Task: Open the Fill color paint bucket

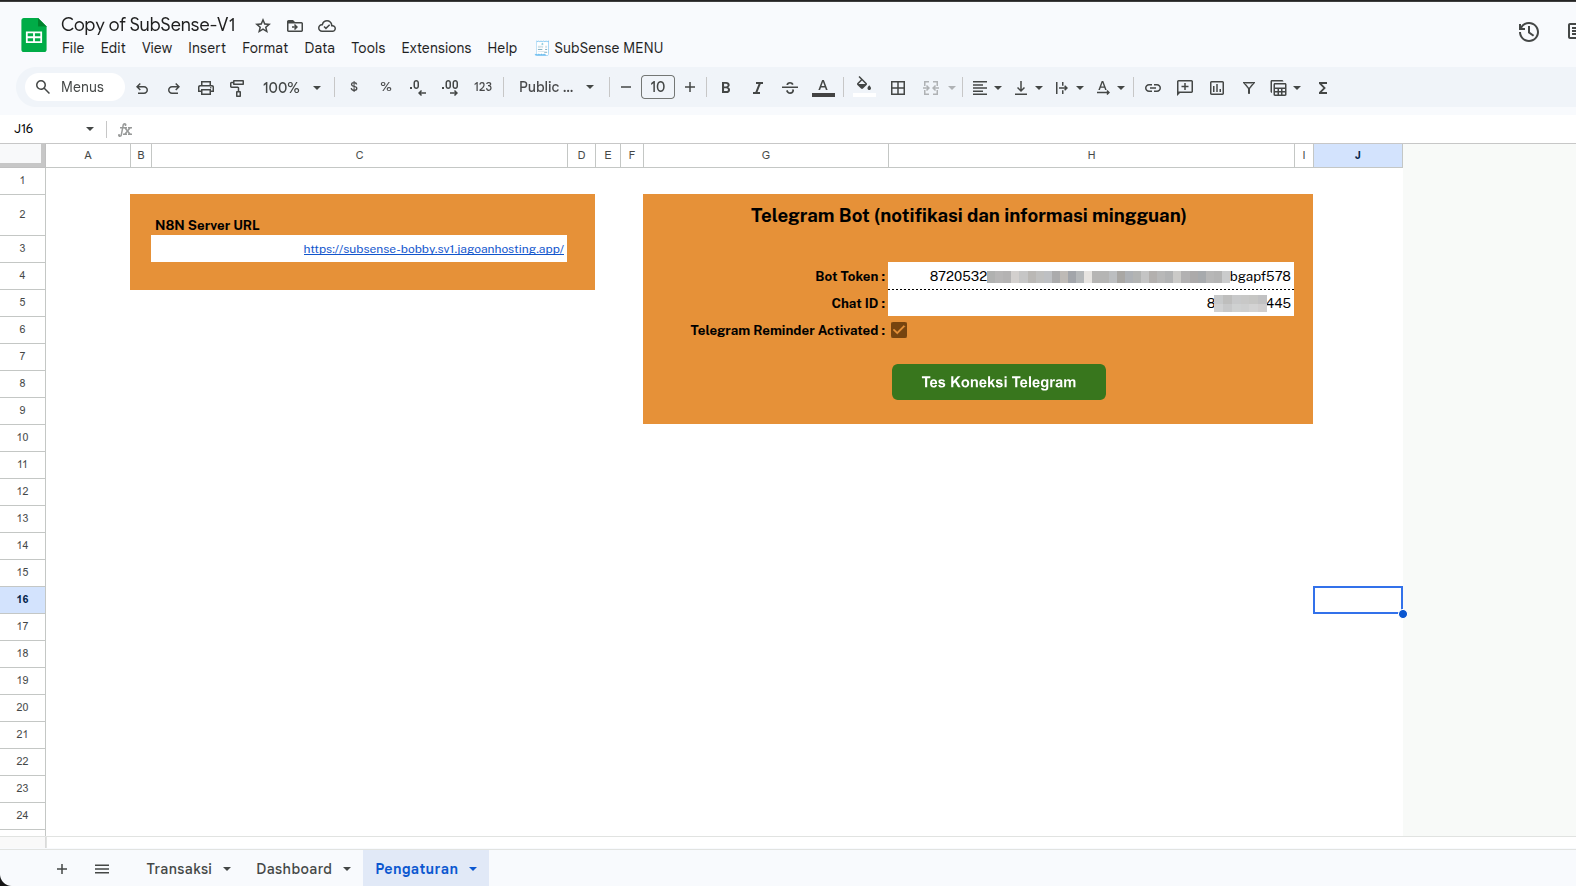Action: tap(864, 87)
